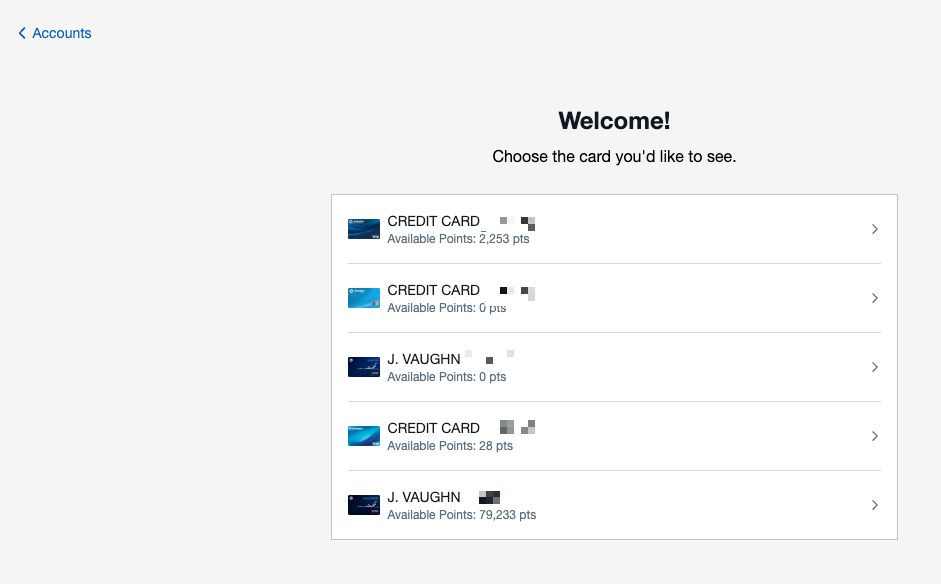The width and height of the screenshot is (941, 584).
Task: Click the back arrow next to Accounts
Action: click(22, 33)
